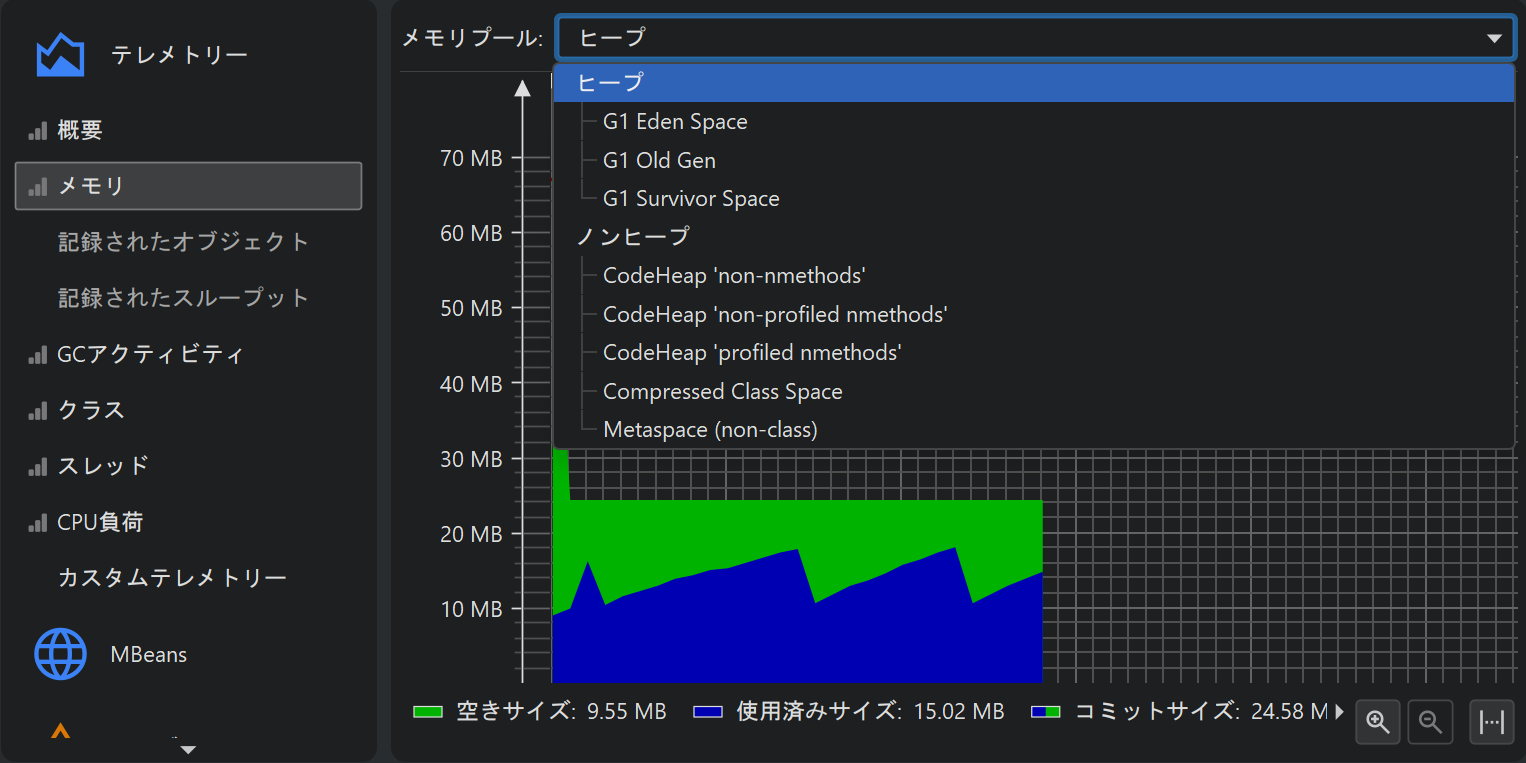Click the blue 使用済みサイズ legend swatch
The width and height of the screenshot is (1526, 763).
[x=708, y=712]
